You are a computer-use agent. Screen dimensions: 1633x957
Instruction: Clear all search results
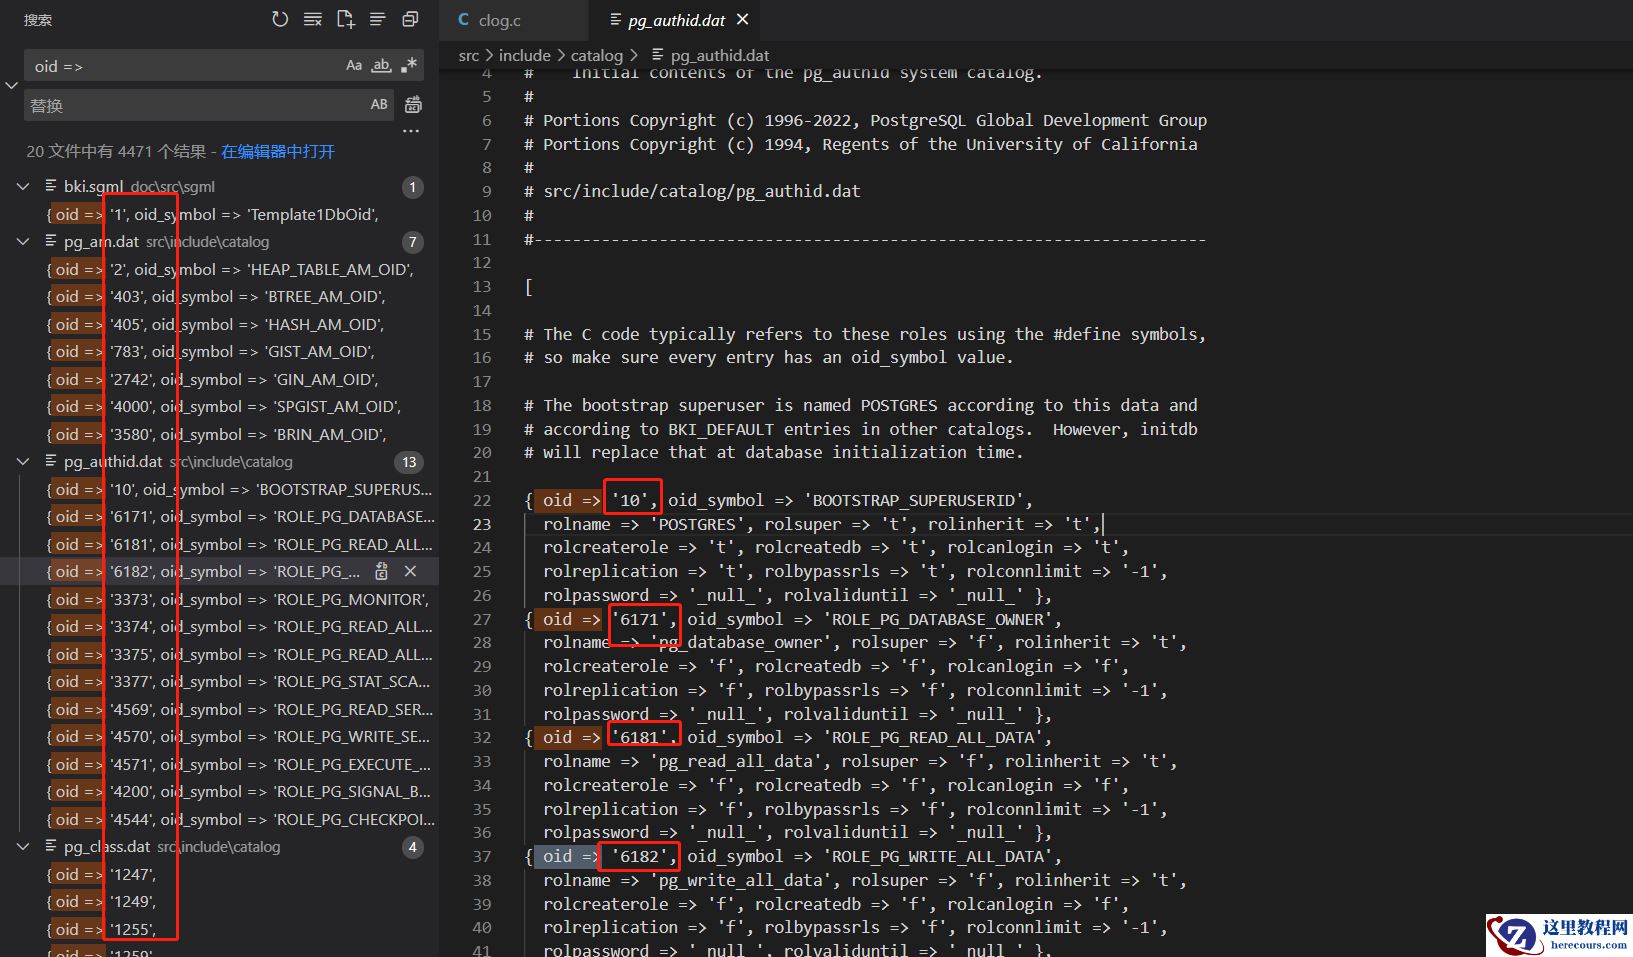tap(313, 19)
